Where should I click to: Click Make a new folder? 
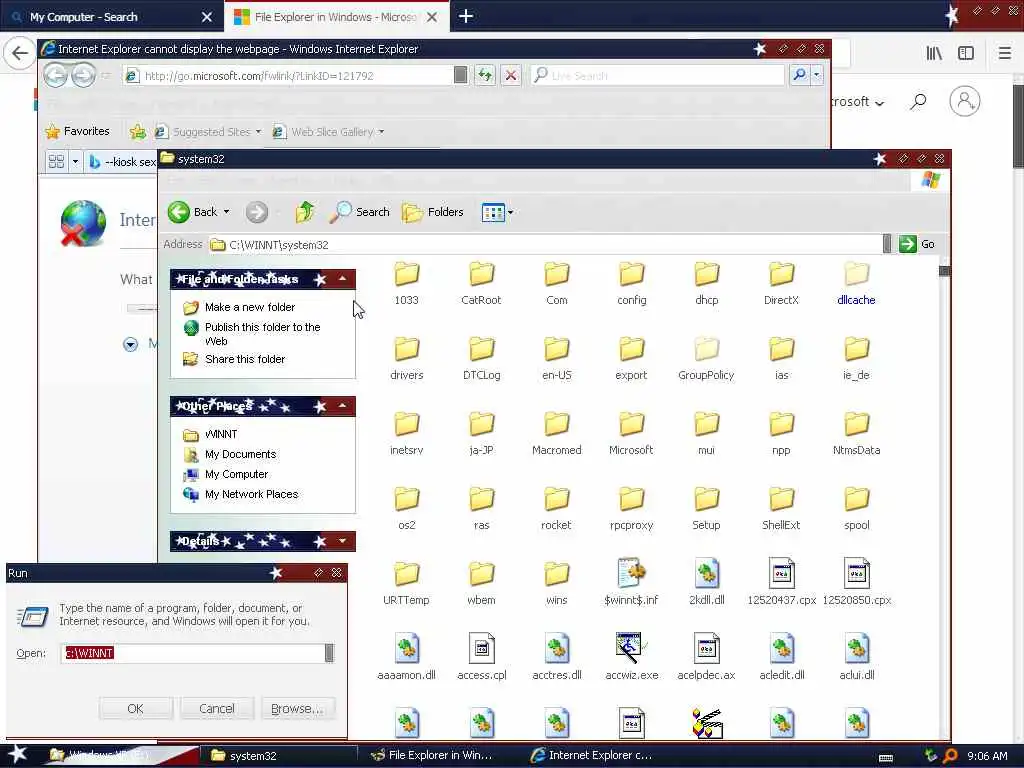[249, 307]
